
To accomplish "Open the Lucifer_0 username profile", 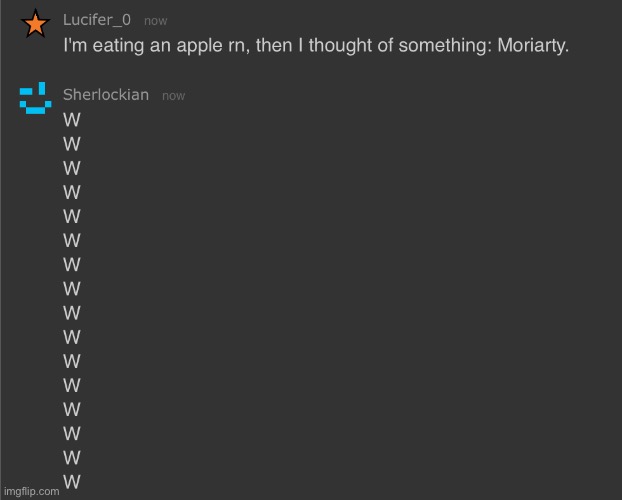I will [x=97, y=19].
